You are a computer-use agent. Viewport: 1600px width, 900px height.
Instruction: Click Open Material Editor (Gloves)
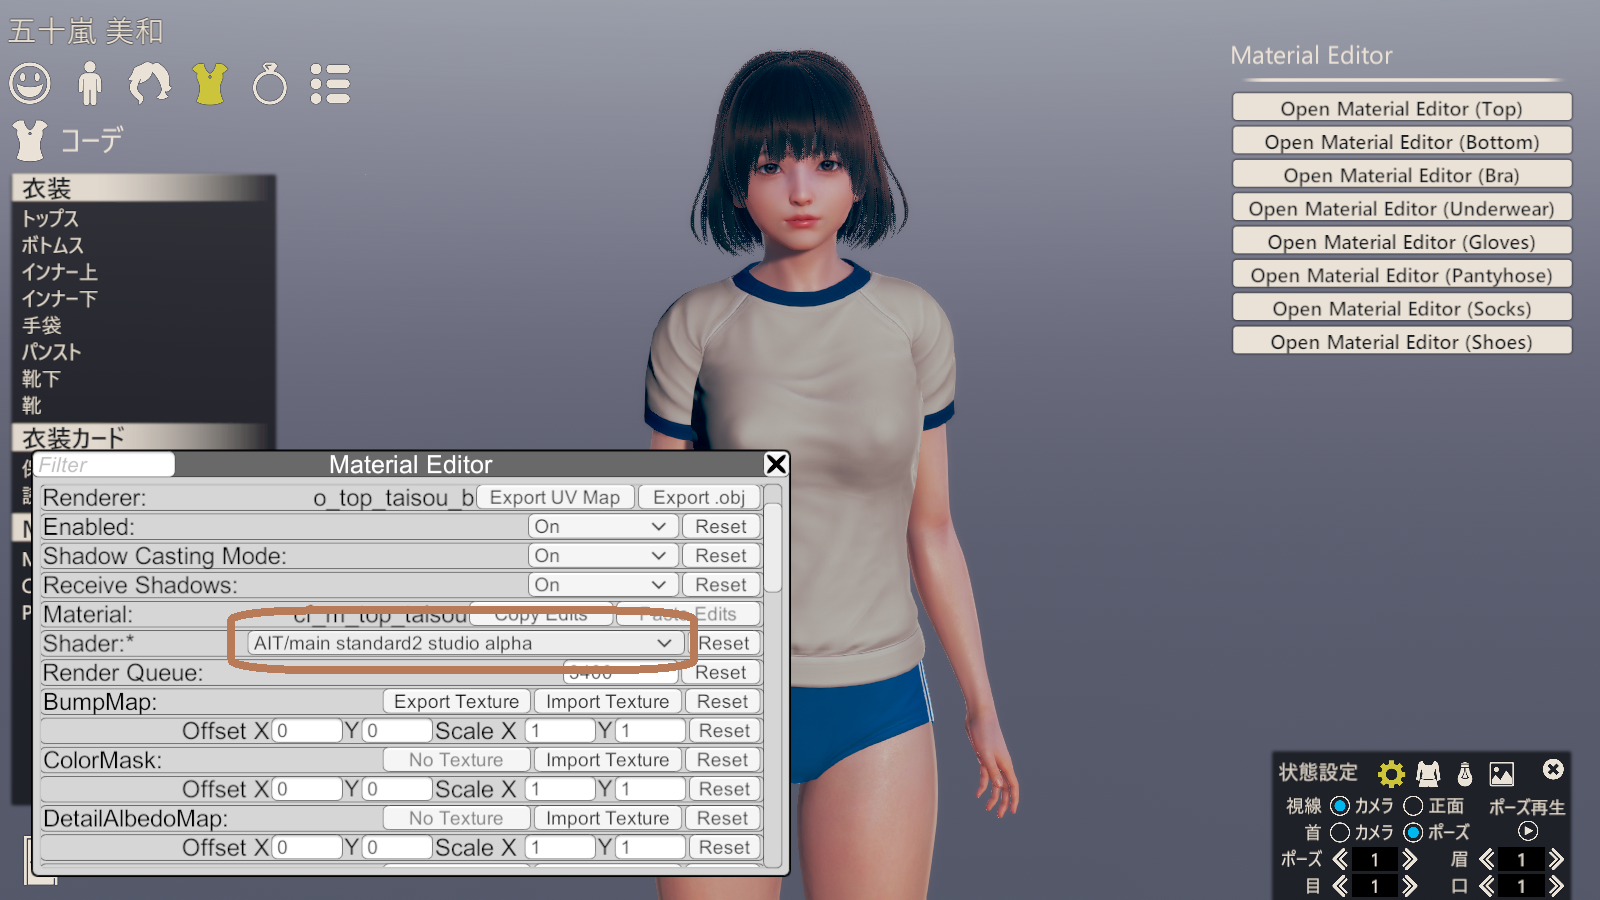pos(1401,242)
